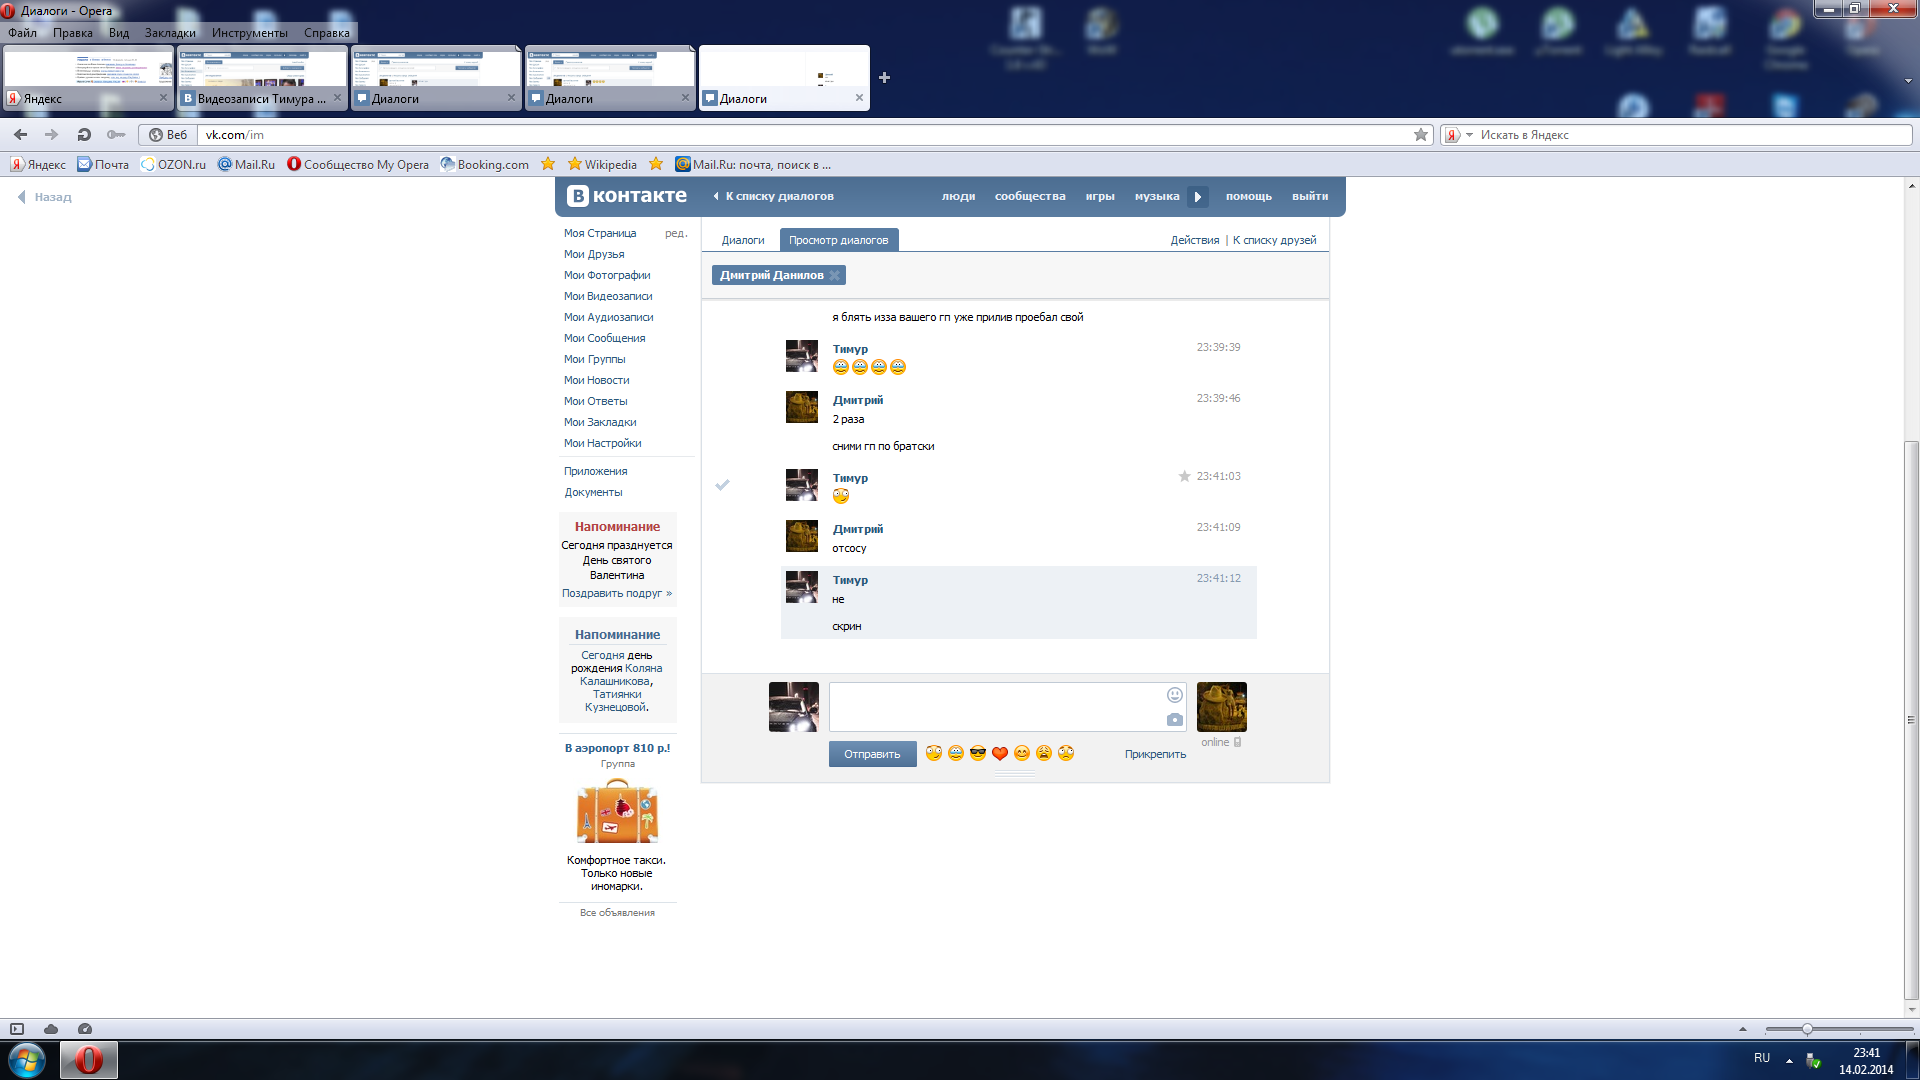Toggle the checkmark selecting Тимур's message
This screenshot has width=1920, height=1080.
point(722,485)
